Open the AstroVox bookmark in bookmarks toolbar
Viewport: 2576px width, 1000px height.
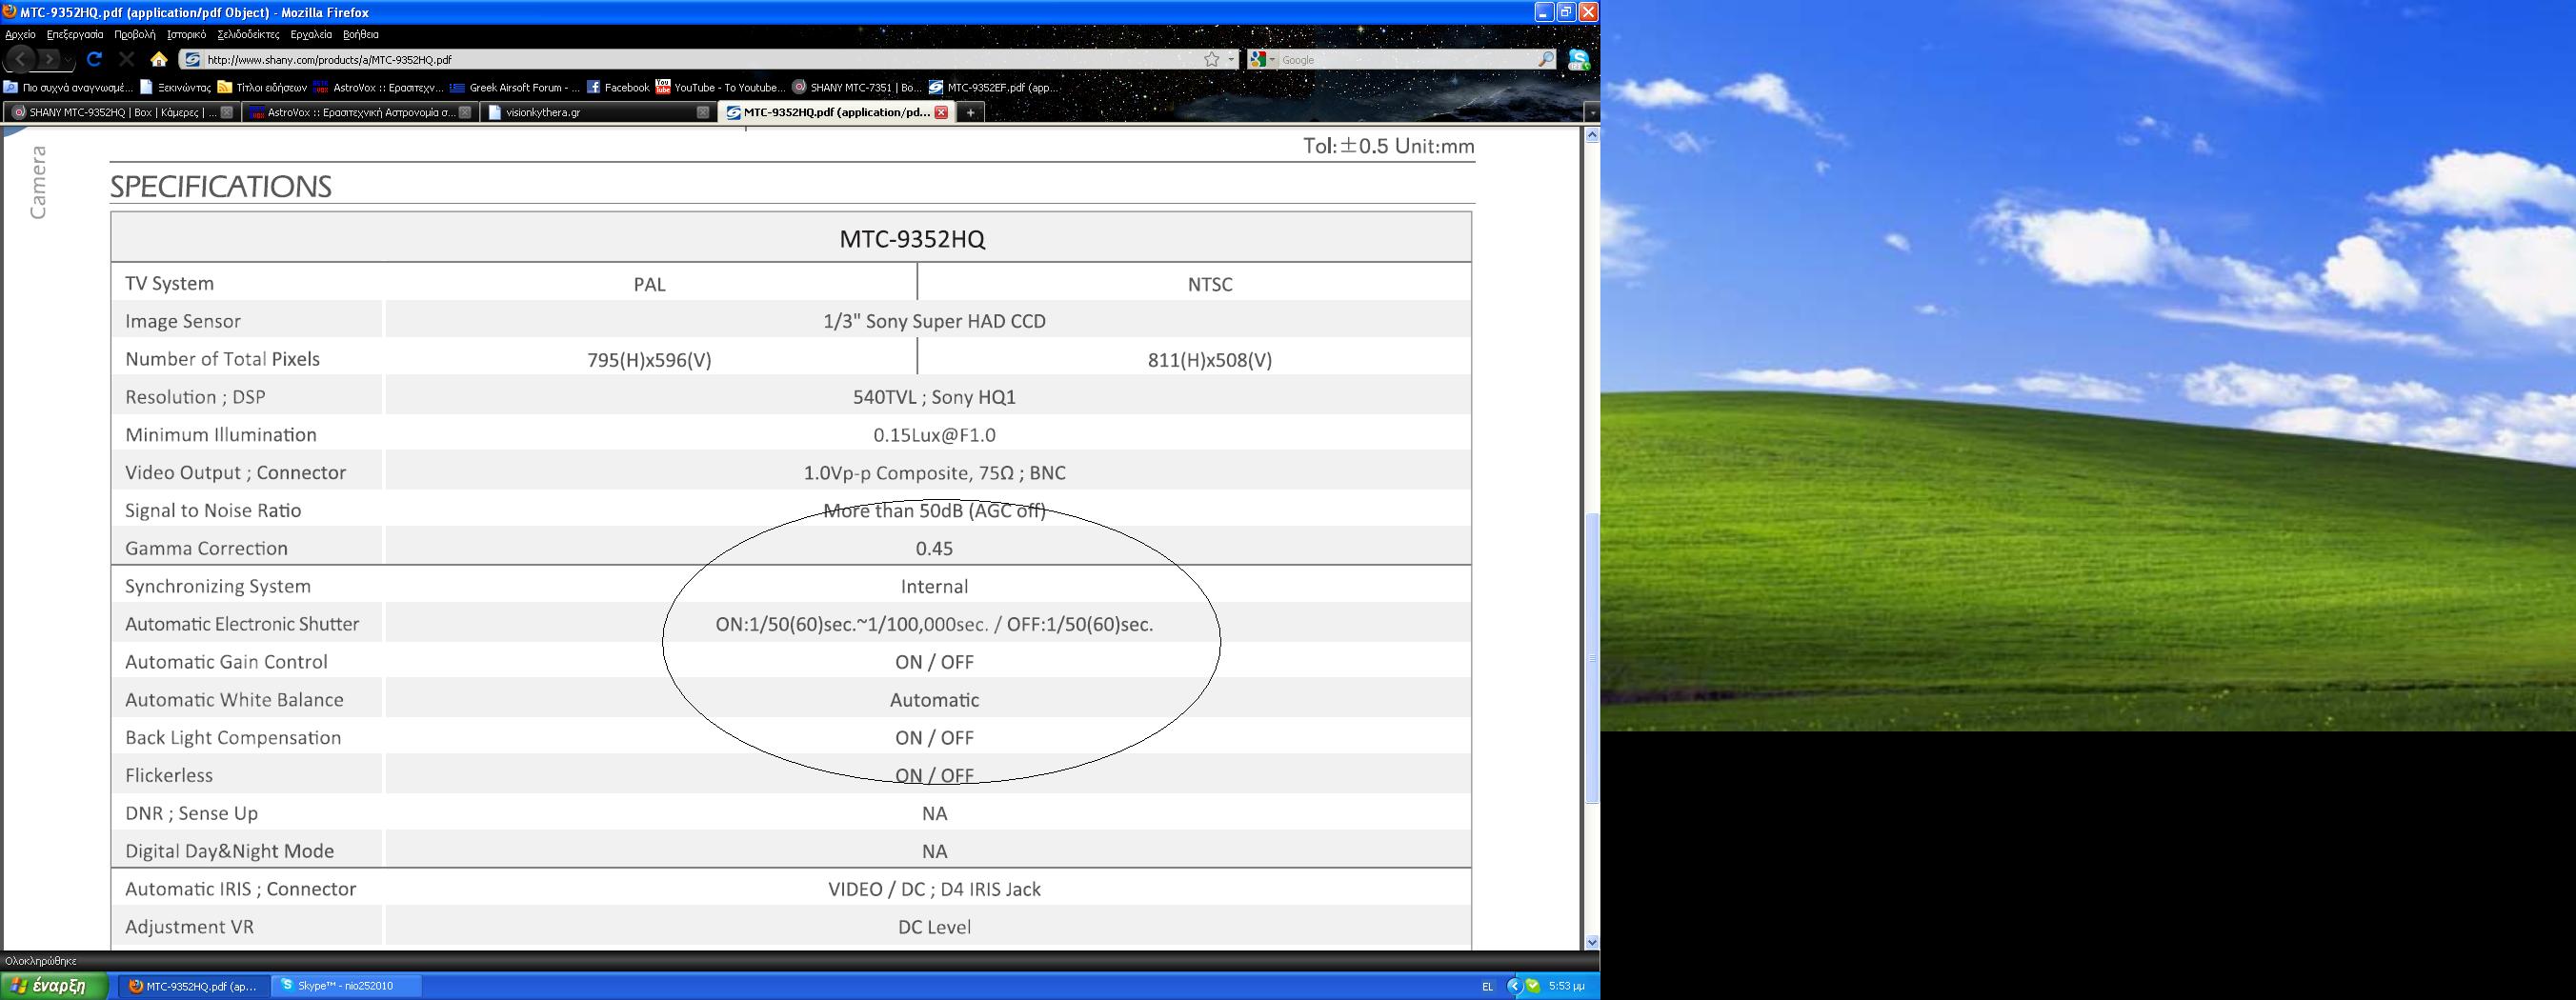[x=378, y=87]
